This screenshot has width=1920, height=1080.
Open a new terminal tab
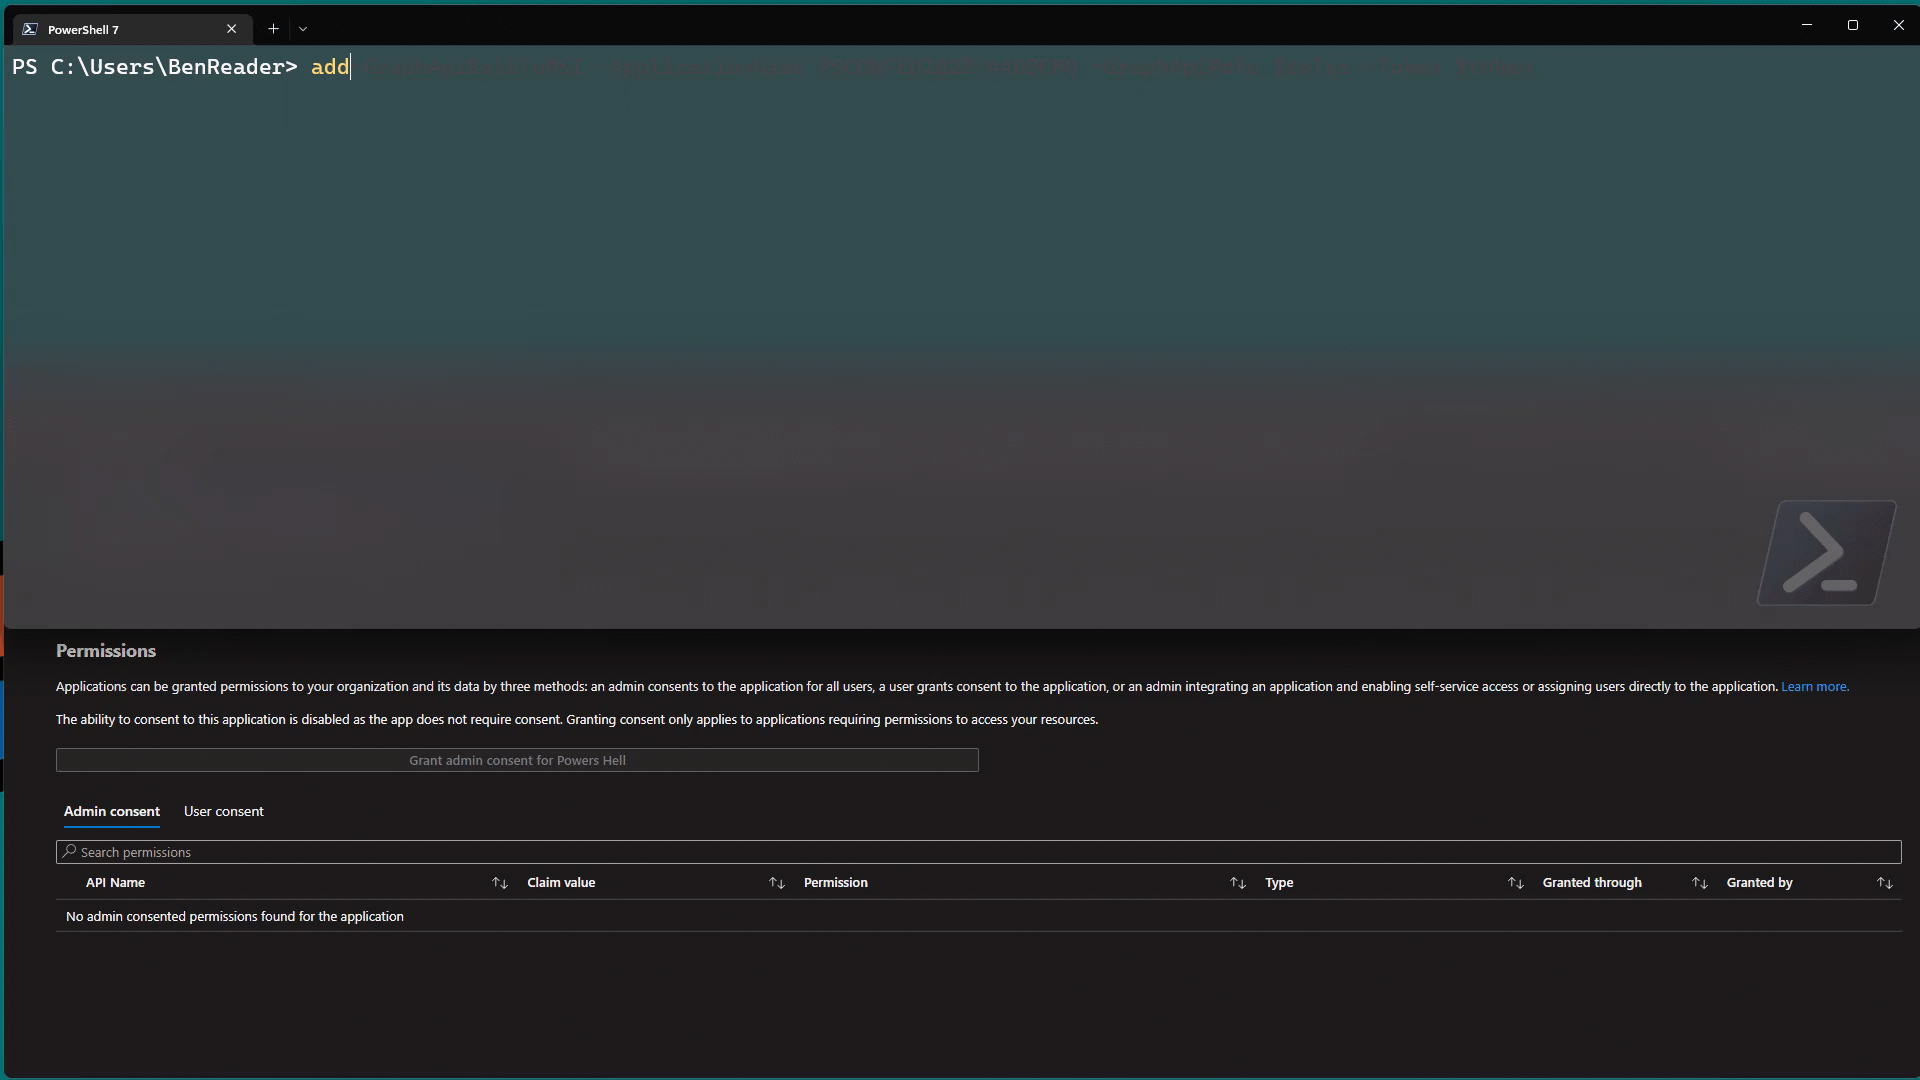(273, 29)
